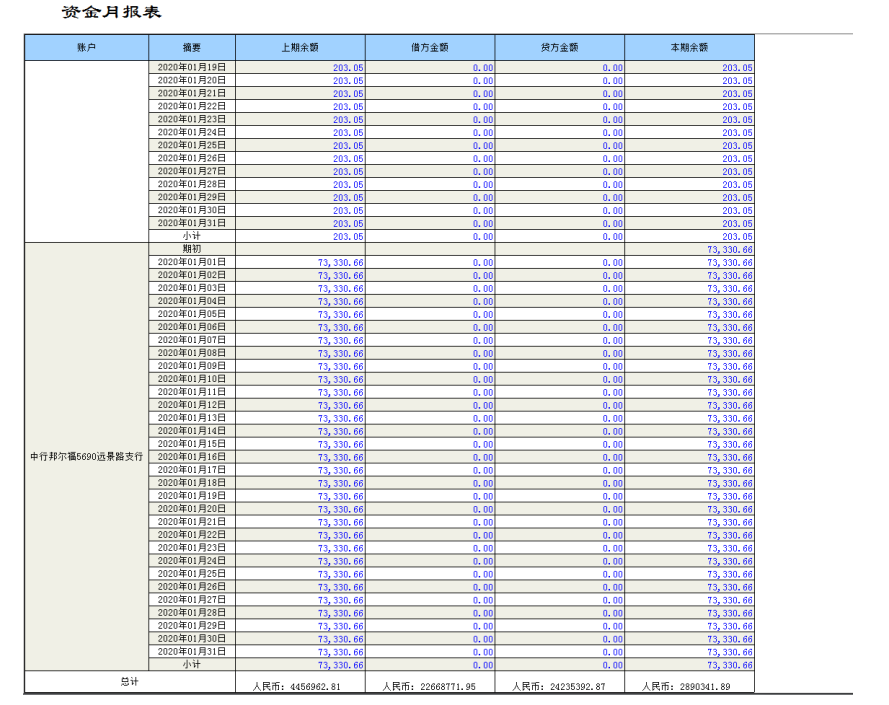Select the date cell 2020年01月14日
The width and height of the screenshot is (889, 705).
point(192,431)
